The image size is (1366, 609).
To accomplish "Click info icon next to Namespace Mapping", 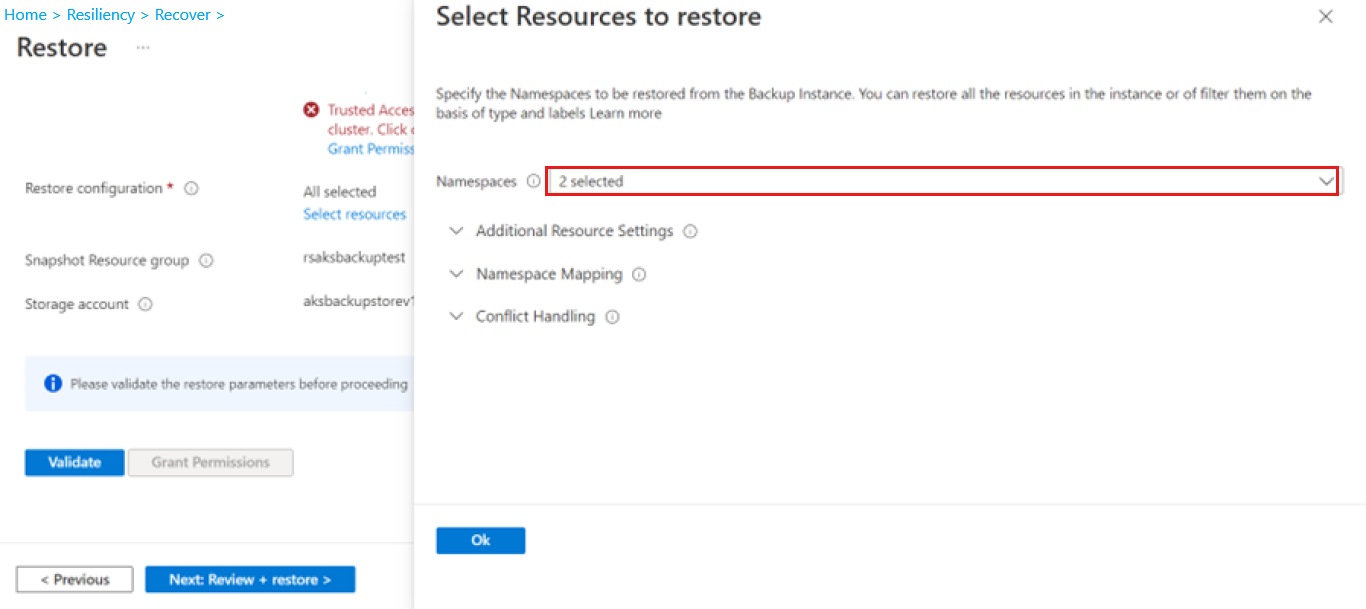I will tap(639, 274).
